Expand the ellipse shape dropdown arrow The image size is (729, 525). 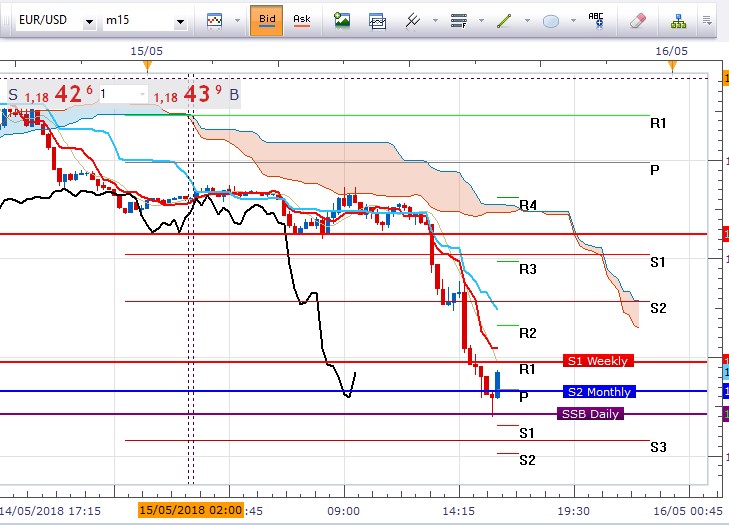(x=573, y=20)
